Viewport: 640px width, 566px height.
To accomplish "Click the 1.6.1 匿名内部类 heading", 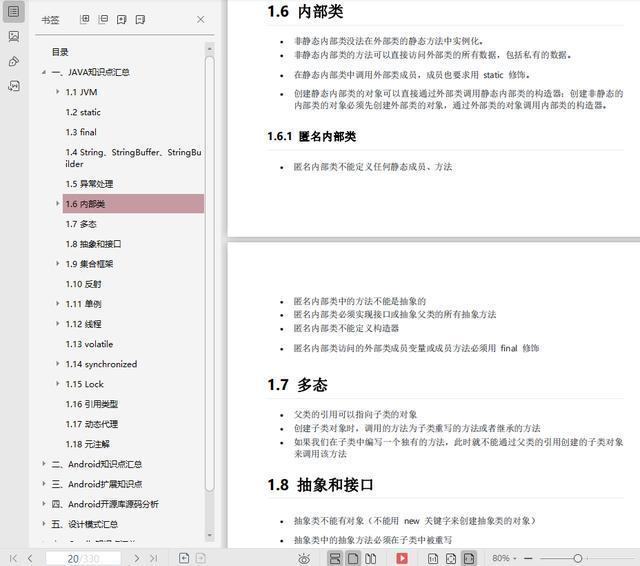I will [311, 136].
